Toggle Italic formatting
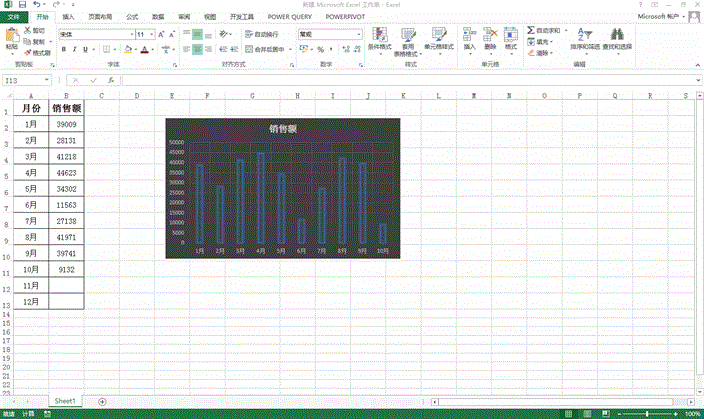 click(x=74, y=49)
